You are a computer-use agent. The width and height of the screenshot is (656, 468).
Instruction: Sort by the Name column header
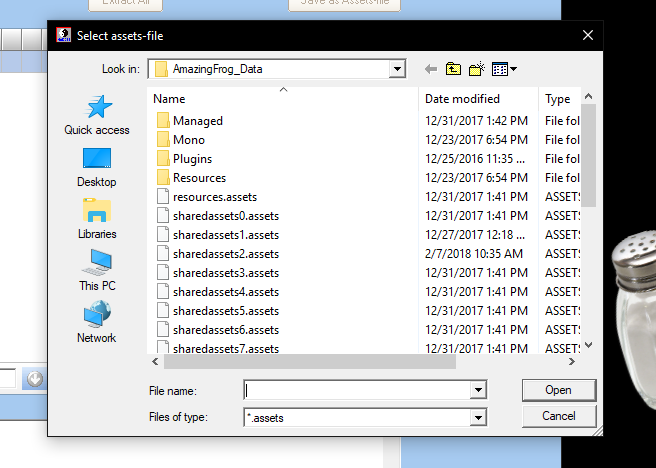283,99
